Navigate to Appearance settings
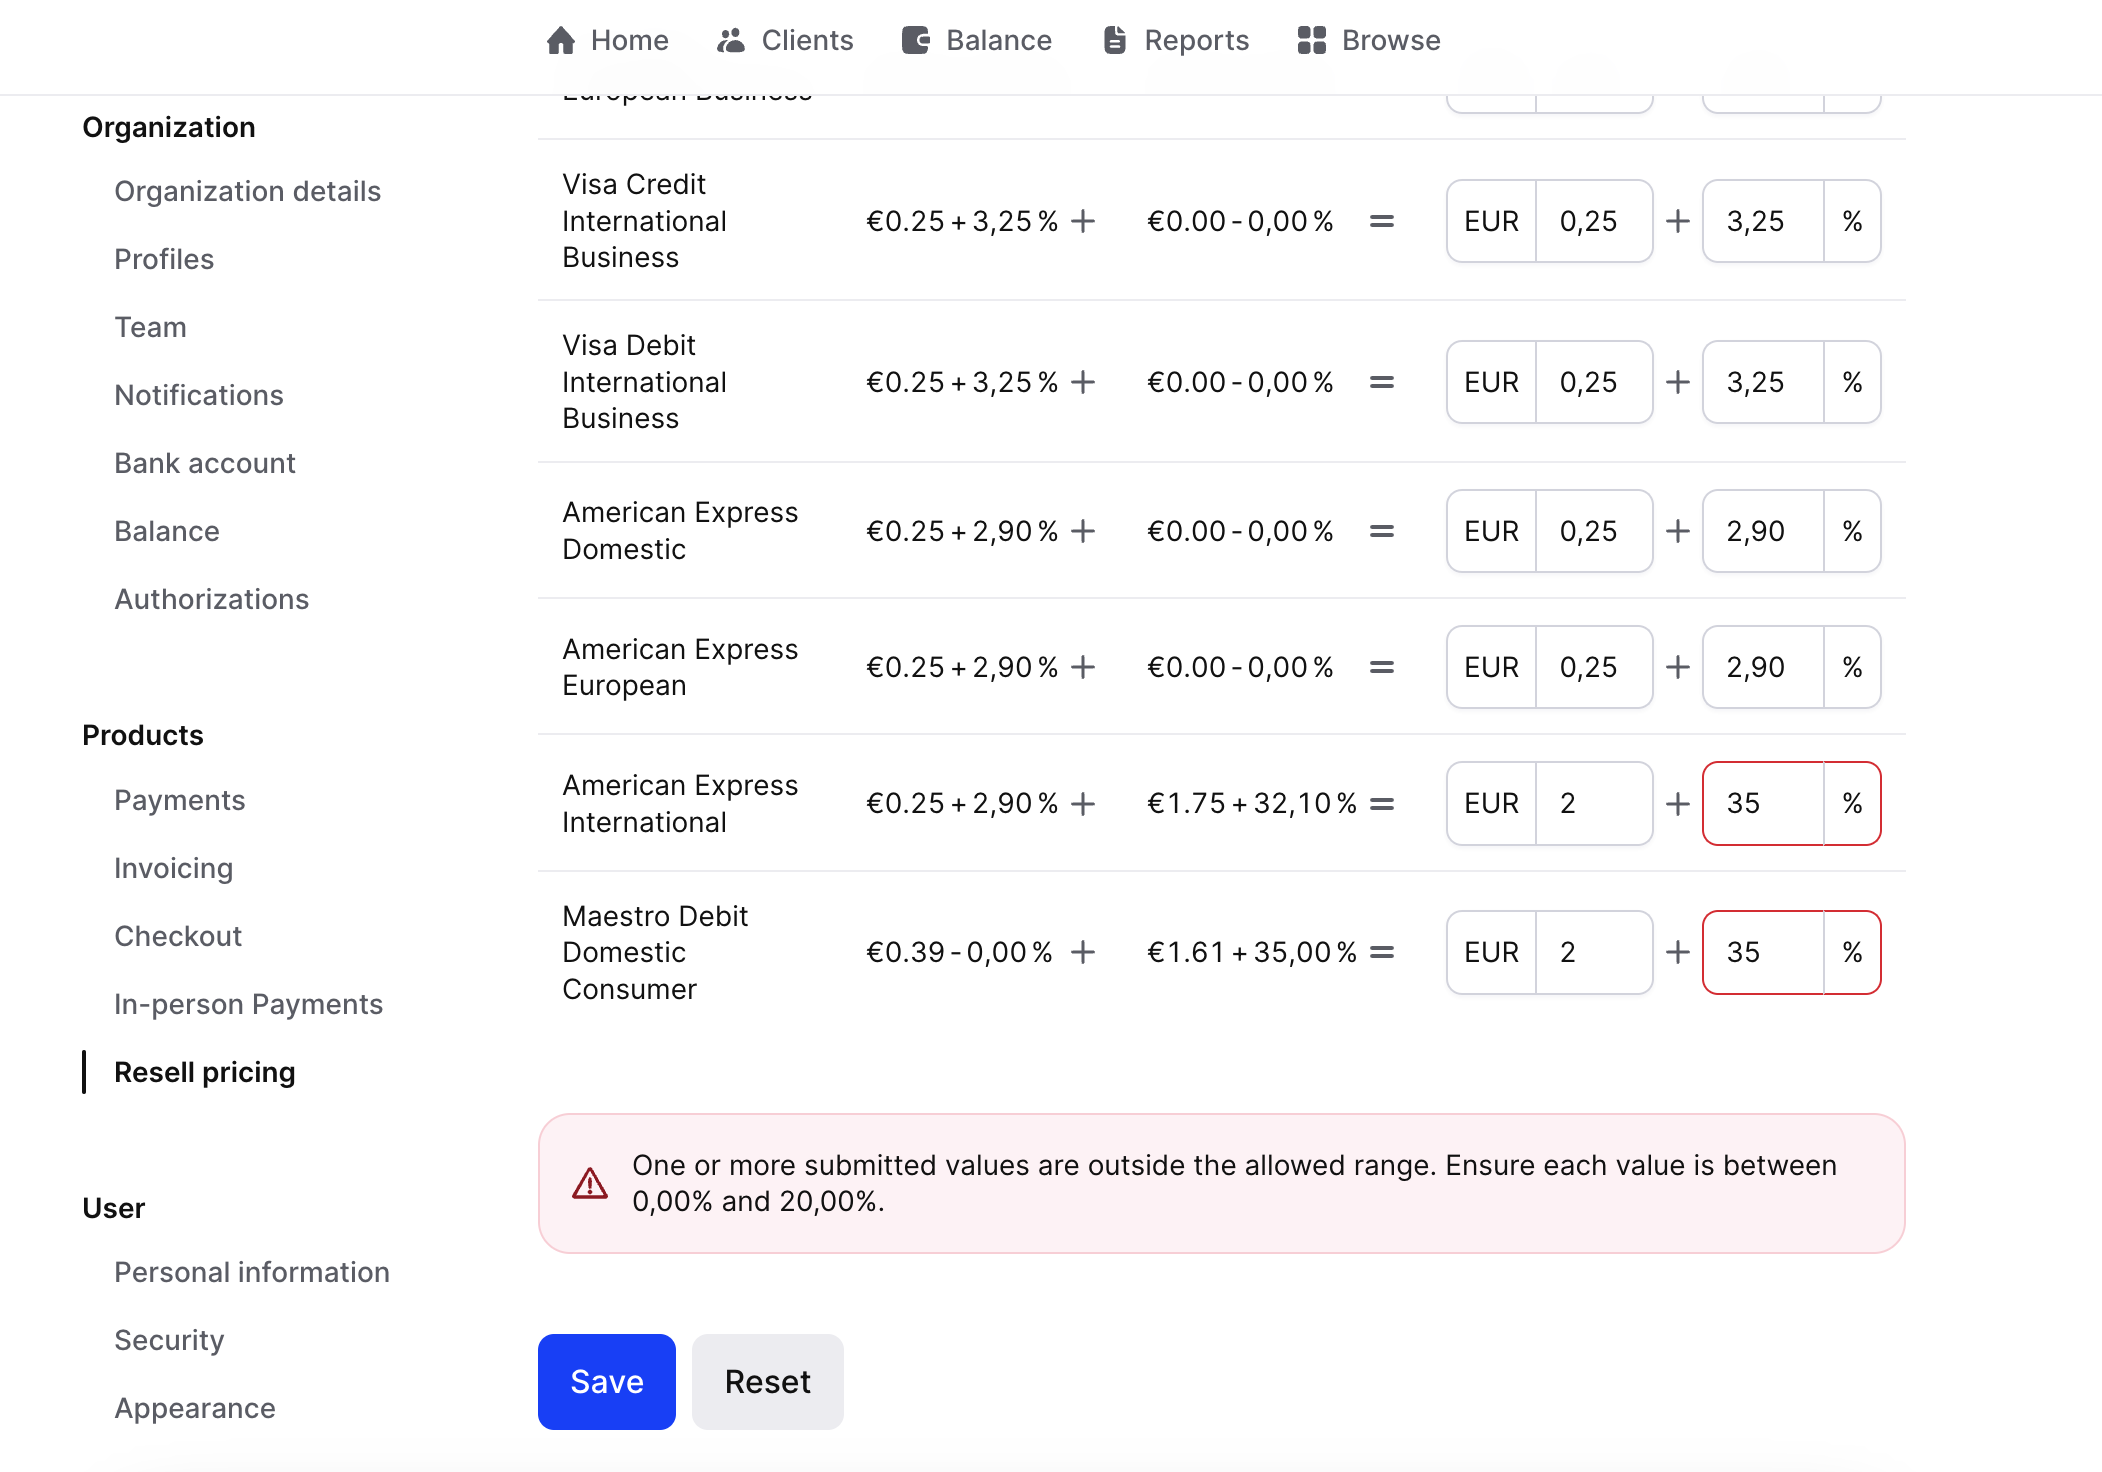Image resolution: width=2102 pixels, height=1472 pixels. click(x=194, y=1408)
